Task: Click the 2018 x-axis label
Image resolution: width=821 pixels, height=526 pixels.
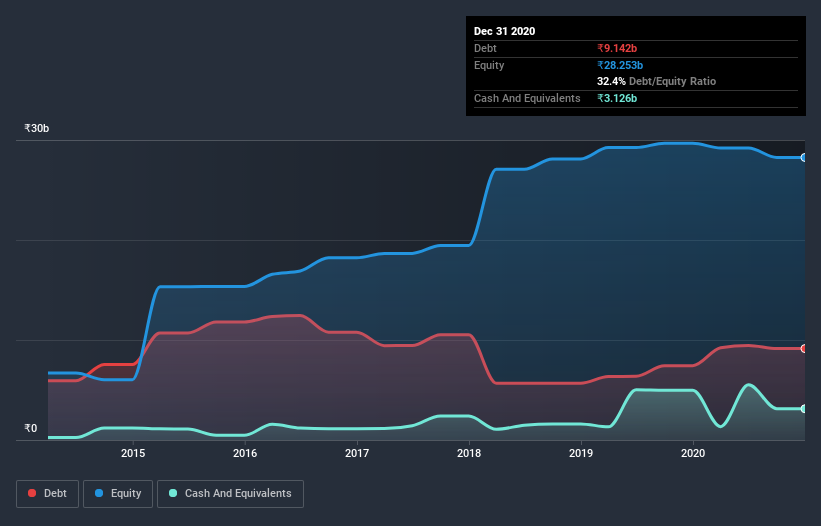Action: (x=469, y=453)
